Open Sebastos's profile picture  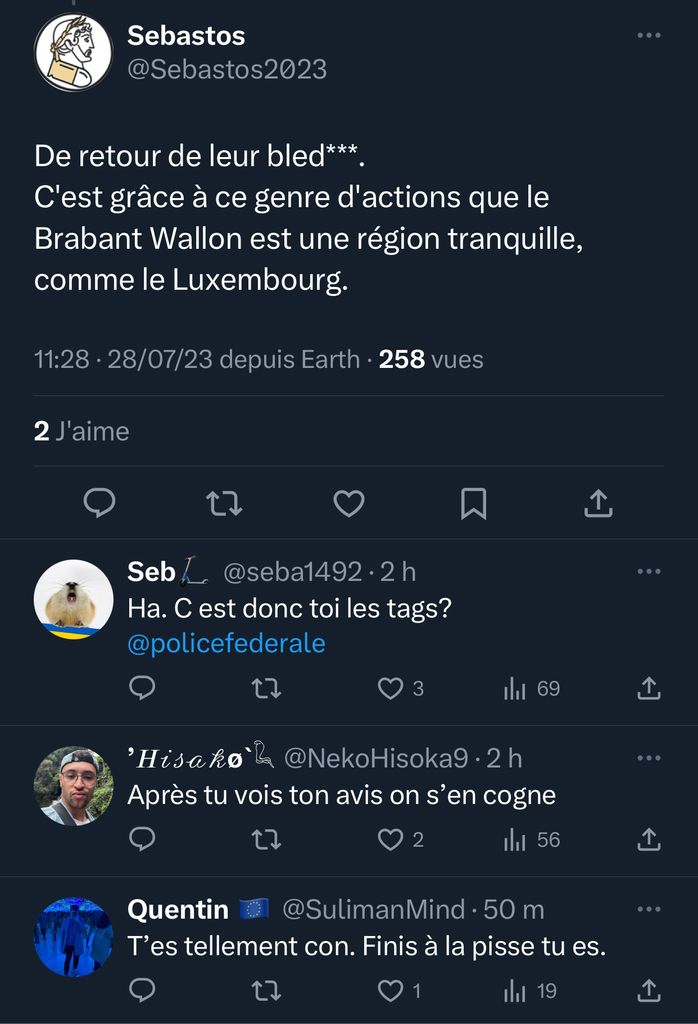[x=73, y=53]
